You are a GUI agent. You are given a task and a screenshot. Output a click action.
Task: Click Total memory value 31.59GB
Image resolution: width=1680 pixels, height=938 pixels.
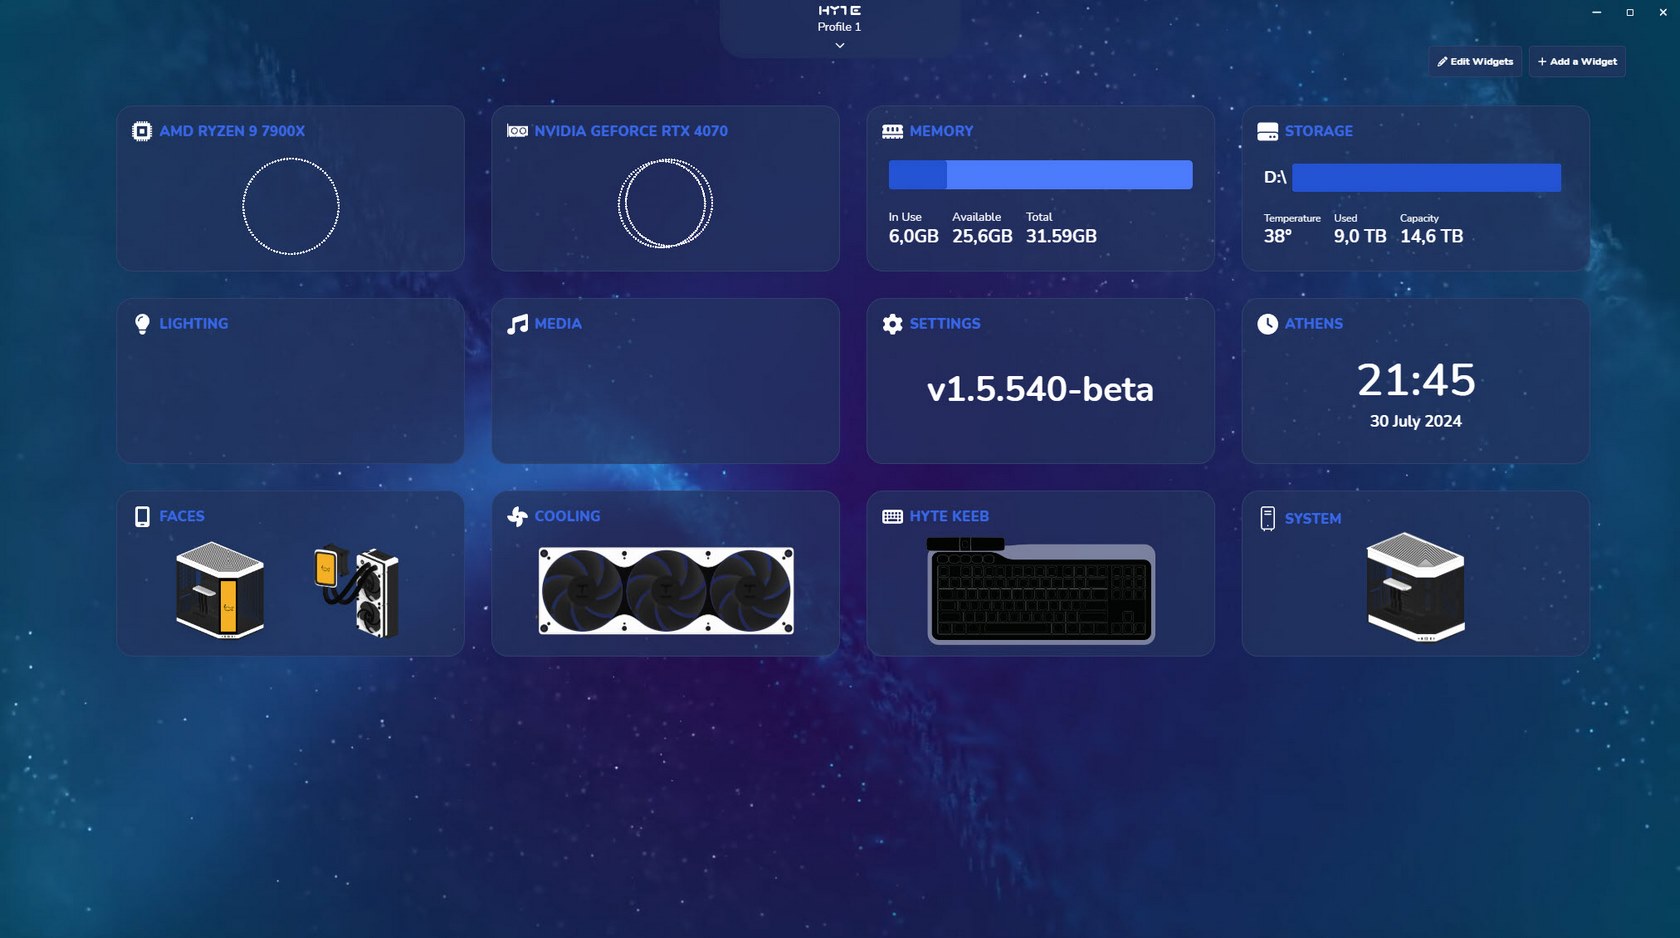pos(1061,236)
